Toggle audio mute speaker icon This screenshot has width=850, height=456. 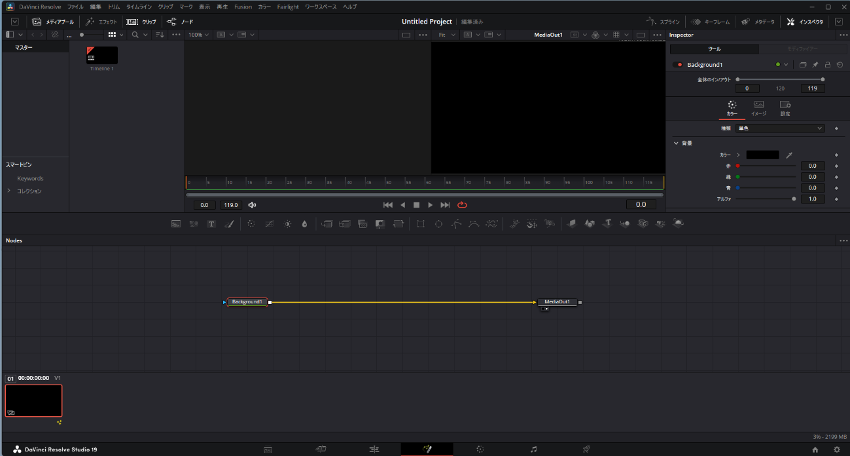(252, 205)
